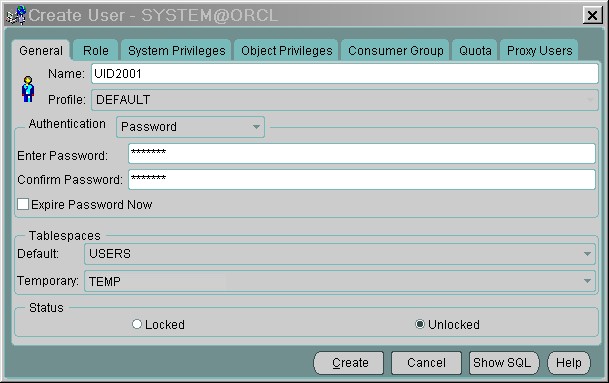
Task: Click the Create button
Action: pyautogui.click(x=349, y=363)
